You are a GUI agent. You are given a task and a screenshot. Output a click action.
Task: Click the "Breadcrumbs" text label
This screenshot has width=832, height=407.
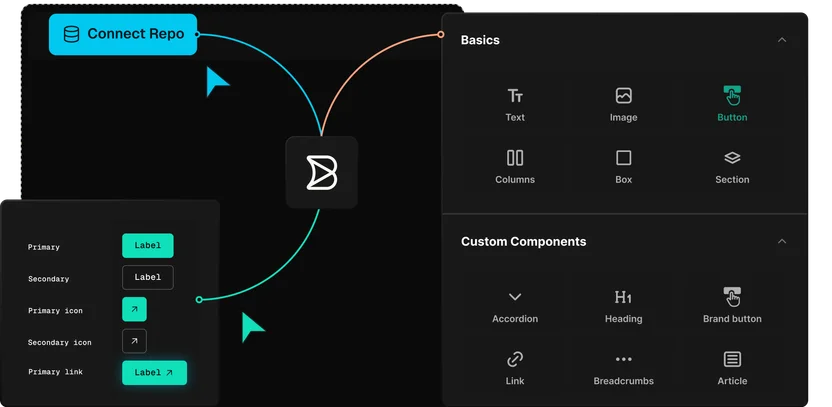pos(623,381)
